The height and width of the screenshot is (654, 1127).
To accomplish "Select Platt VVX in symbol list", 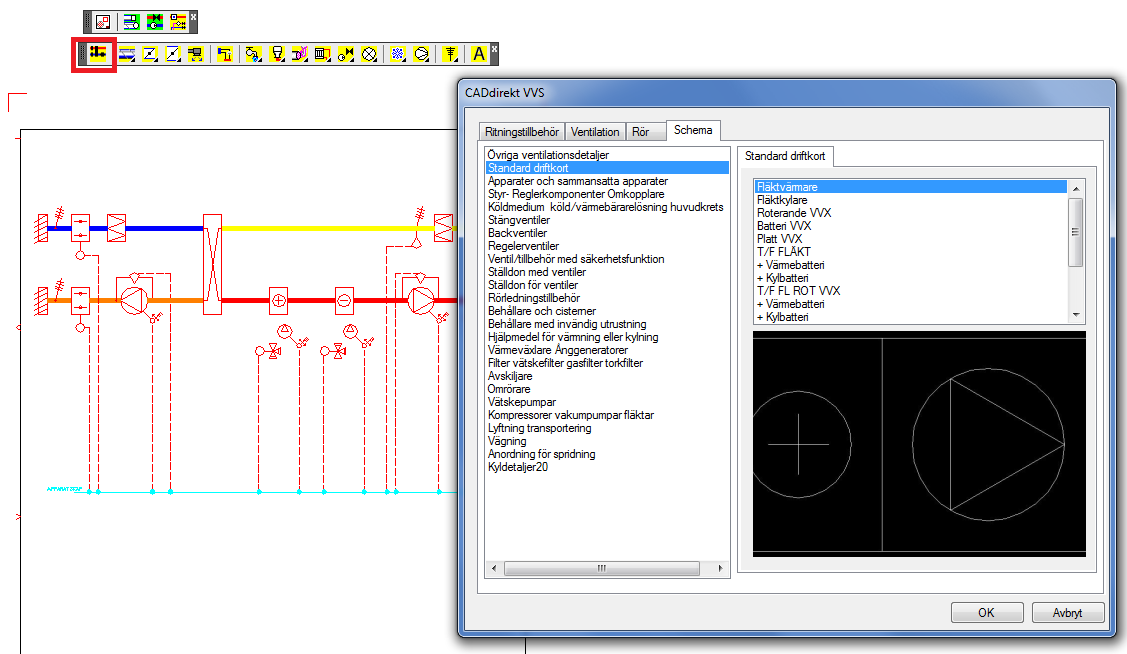I will coord(780,239).
